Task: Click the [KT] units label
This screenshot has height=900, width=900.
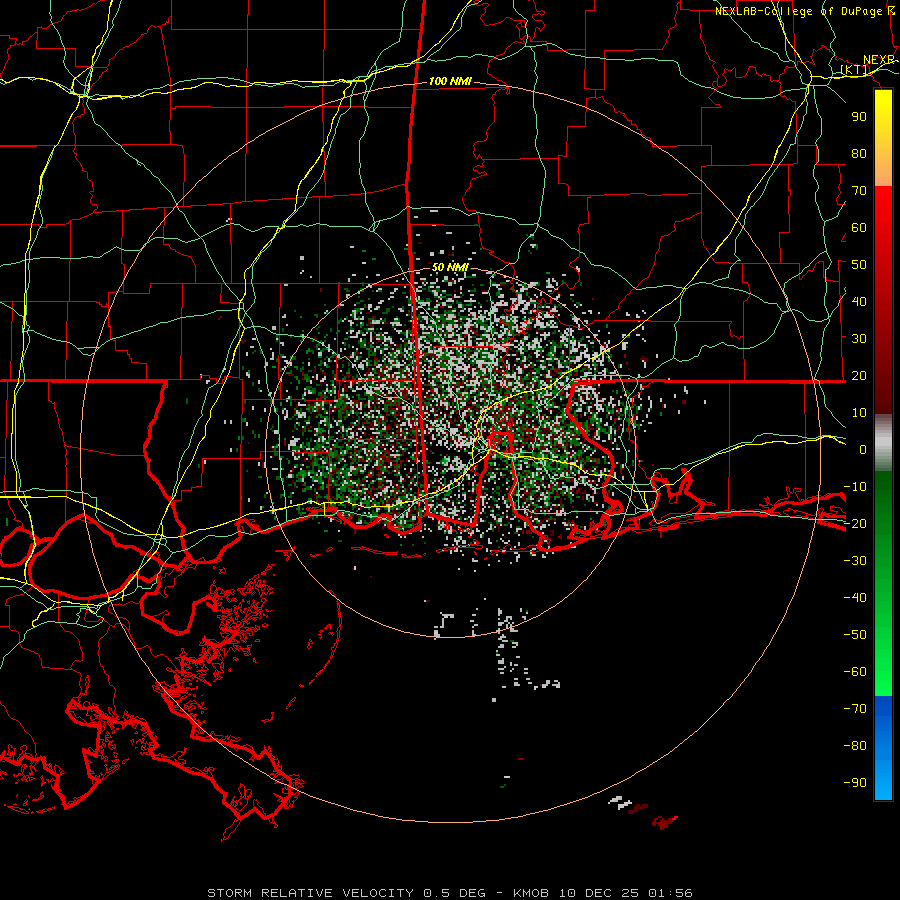Action: point(855,69)
